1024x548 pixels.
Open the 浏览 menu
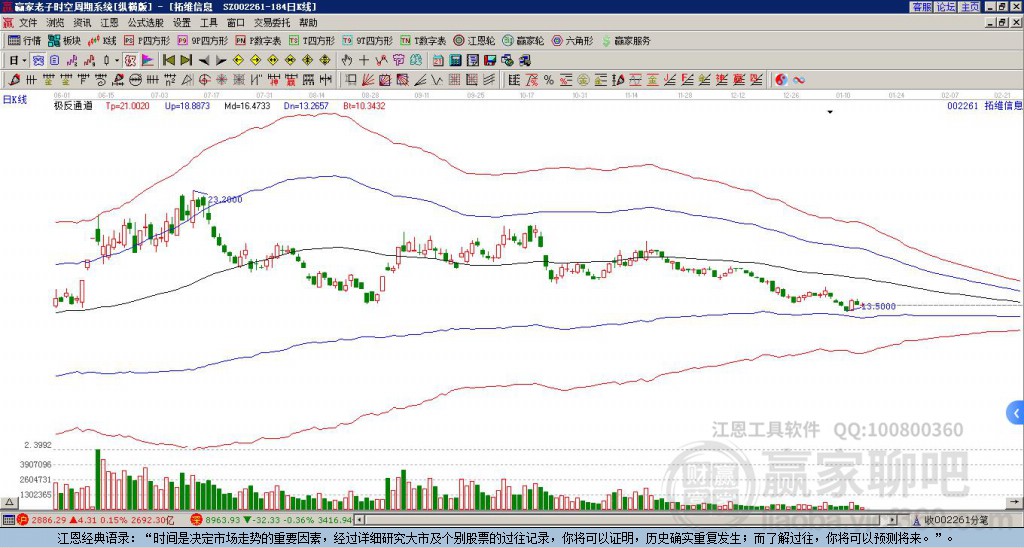tap(56, 23)
